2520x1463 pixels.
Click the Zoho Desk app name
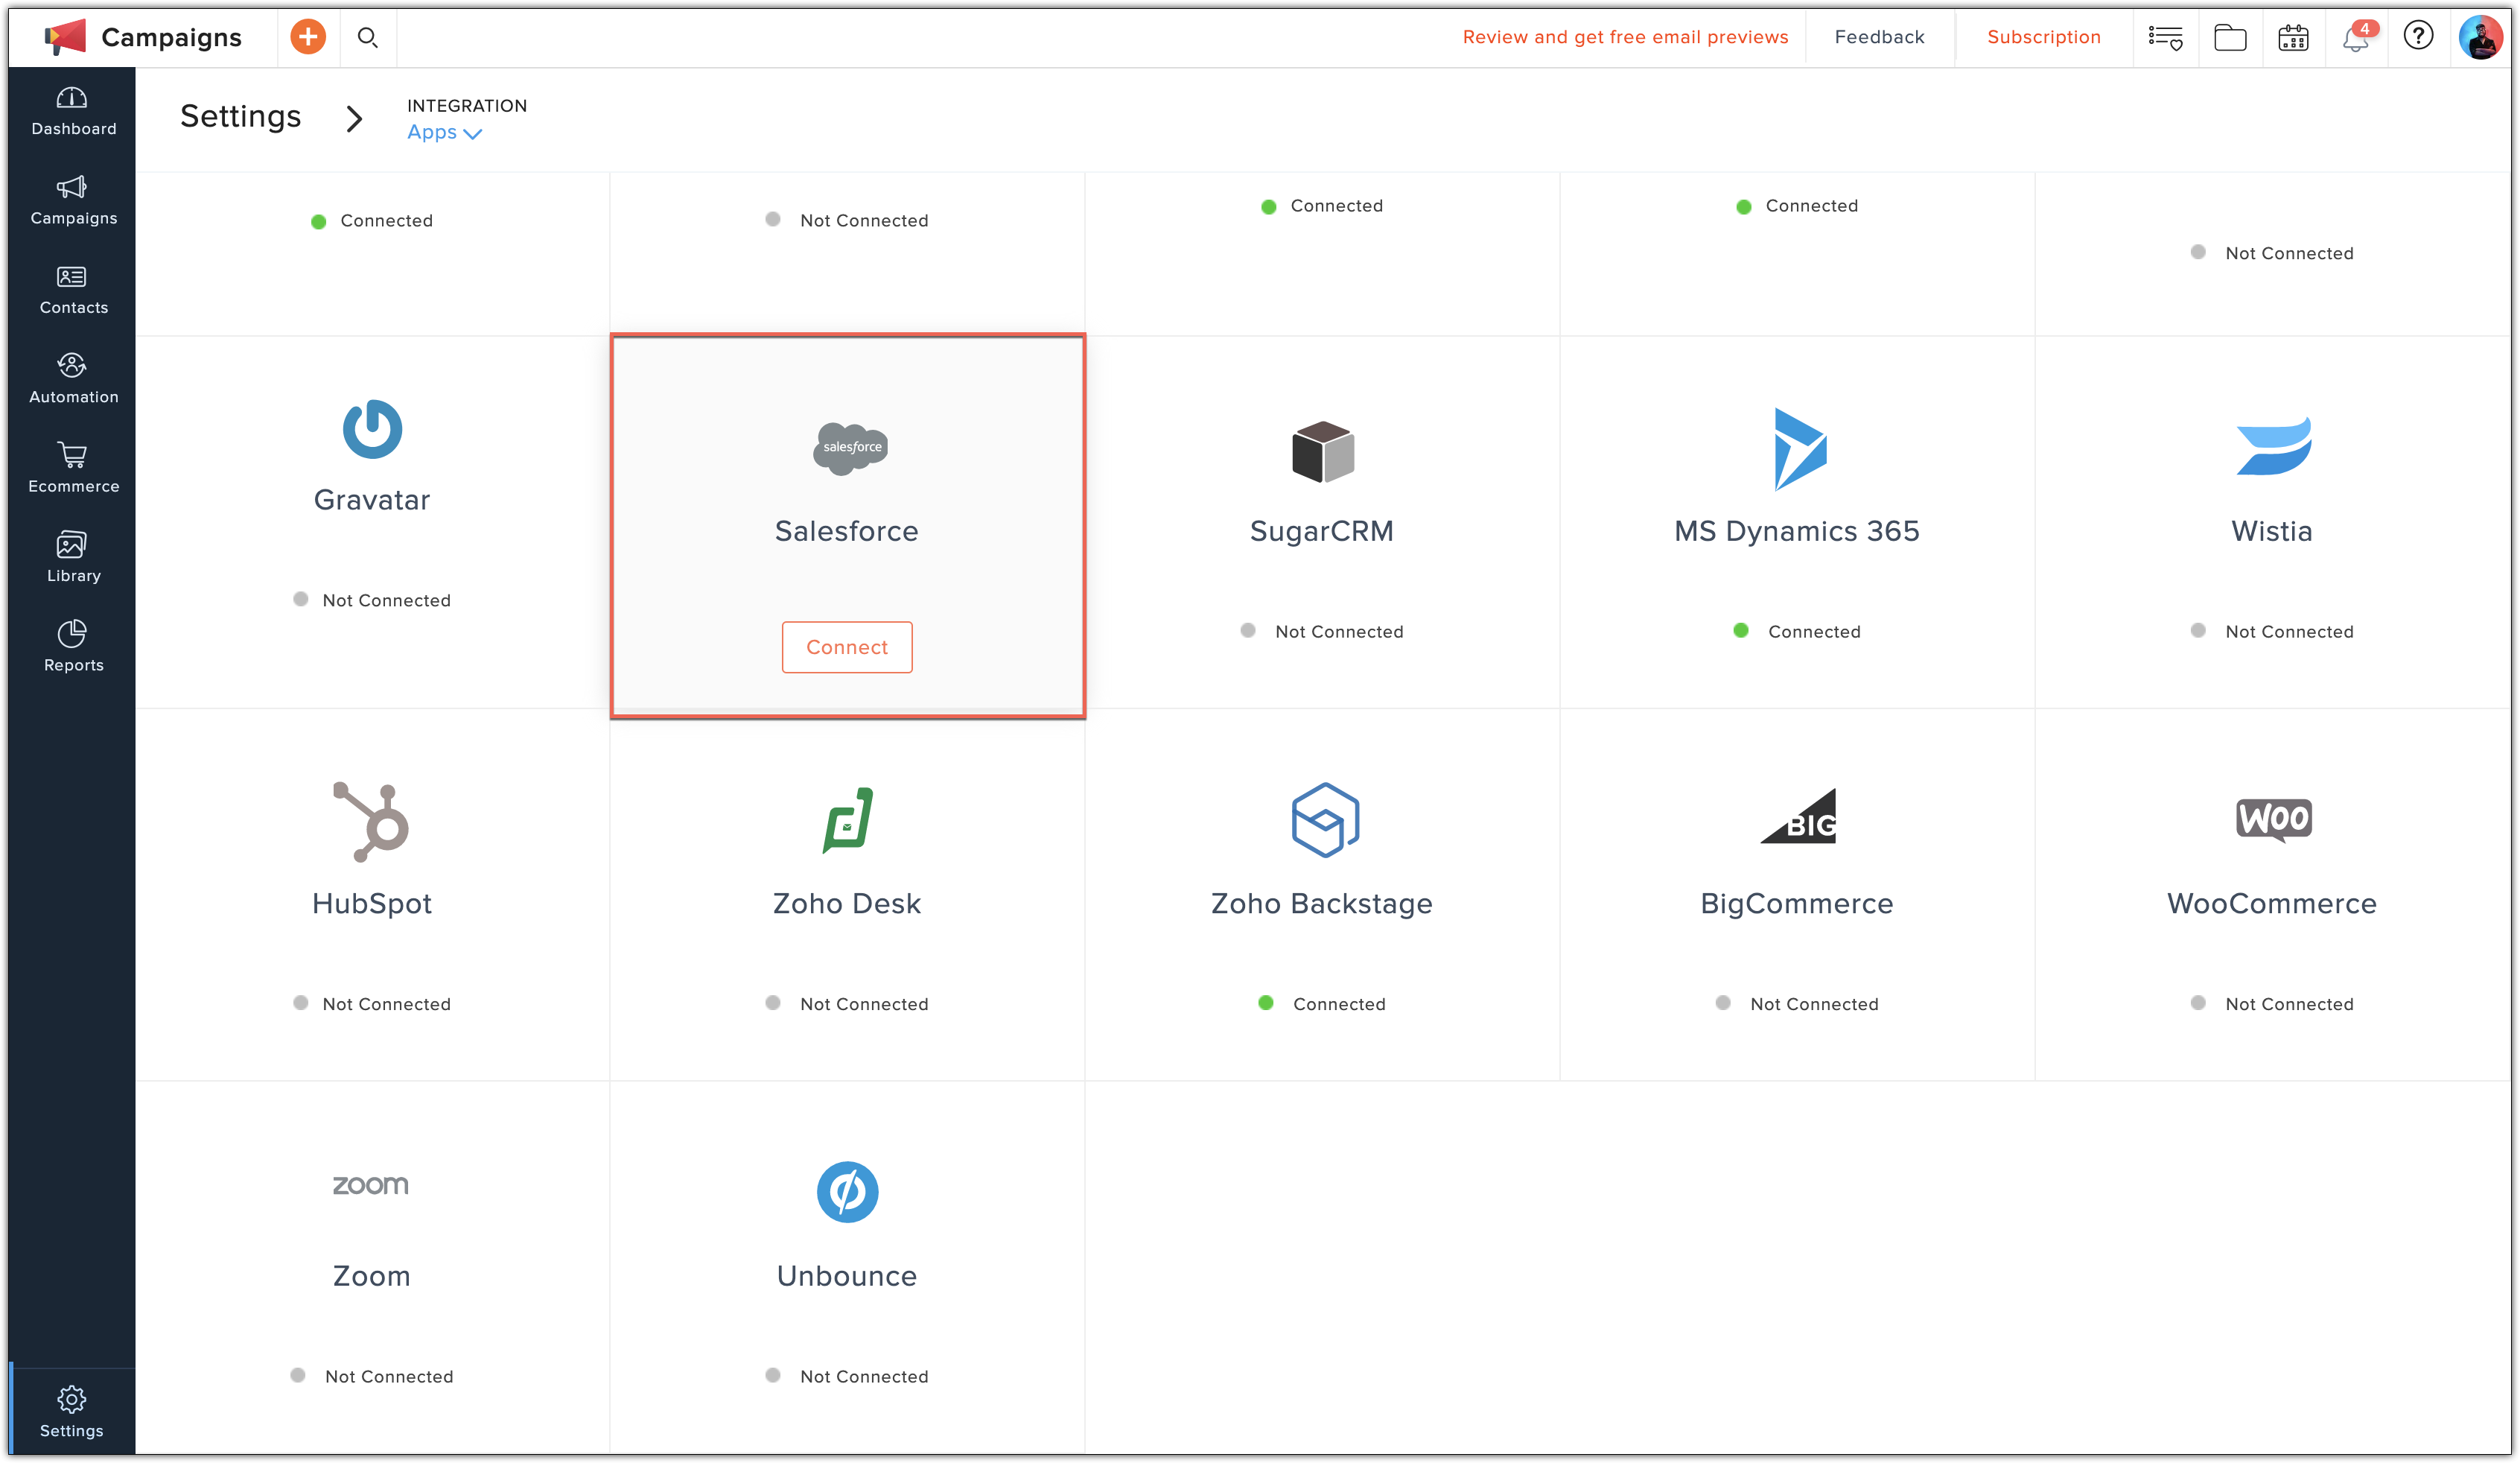coord(847,904)
